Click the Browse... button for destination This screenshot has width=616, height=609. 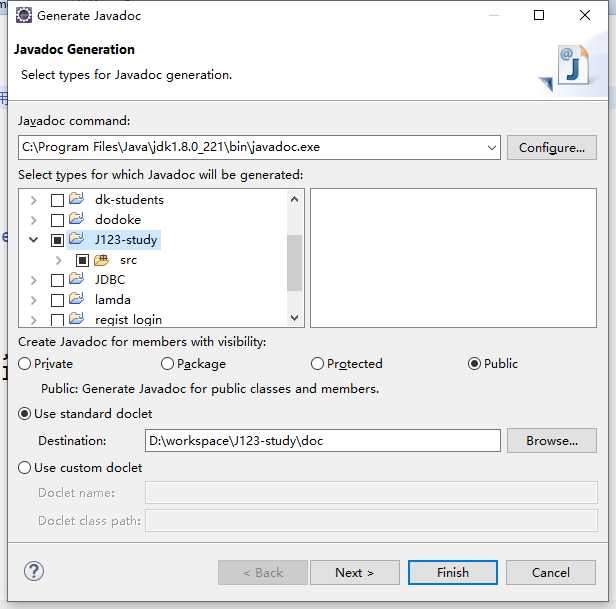click(x=552, y=441)
